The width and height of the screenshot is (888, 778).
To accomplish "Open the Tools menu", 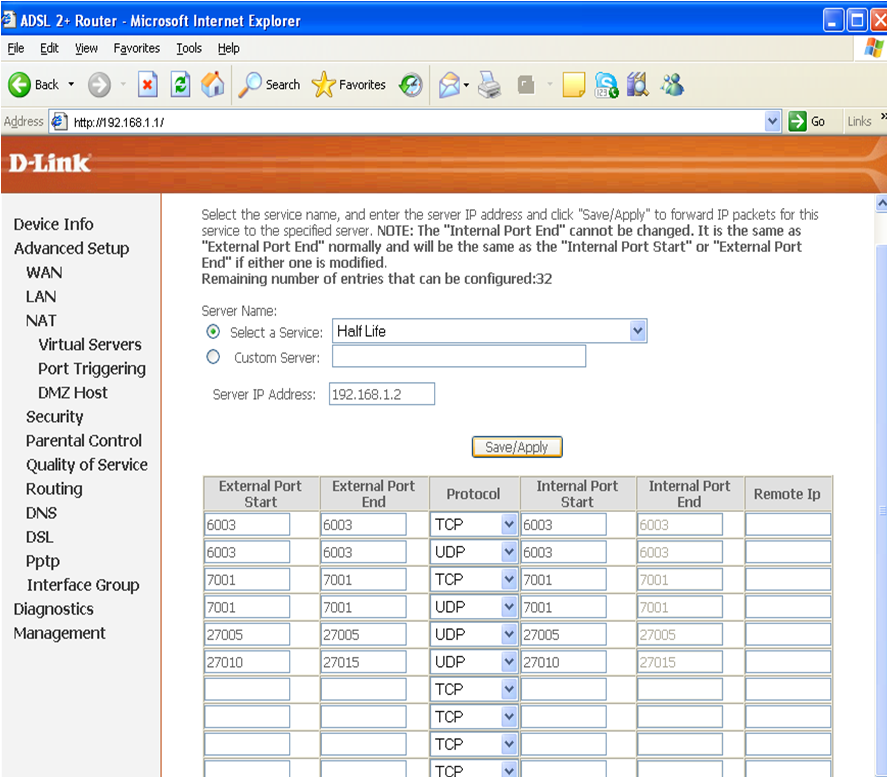I will point(189,48).
